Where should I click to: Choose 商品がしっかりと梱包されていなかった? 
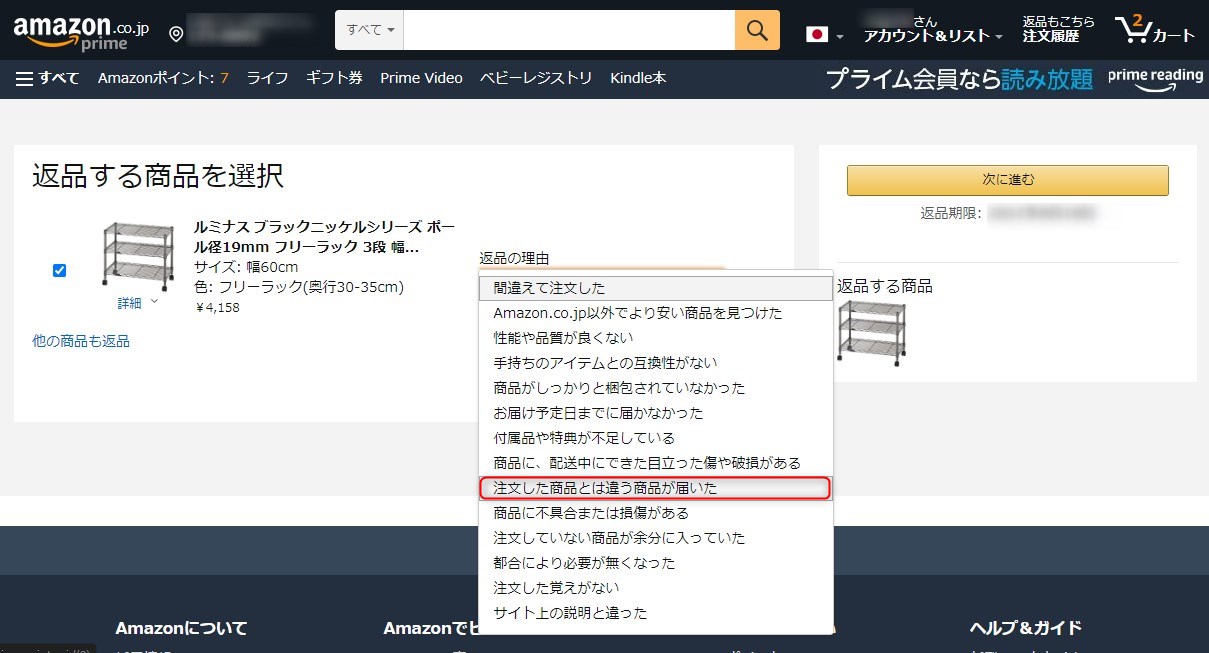[656, 388]
